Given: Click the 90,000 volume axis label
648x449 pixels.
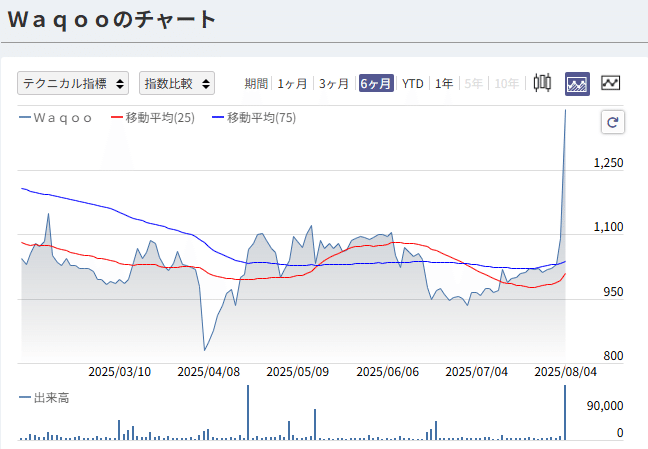Looking at the screenshot, I should click(605, 406).
